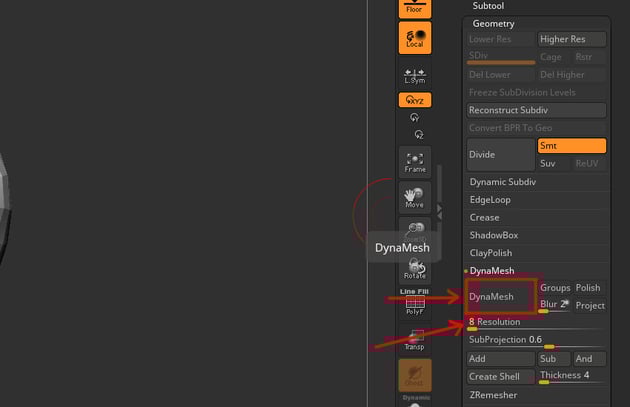Click the Divide button
The image size is (630, 407).
tap(501, 155)
